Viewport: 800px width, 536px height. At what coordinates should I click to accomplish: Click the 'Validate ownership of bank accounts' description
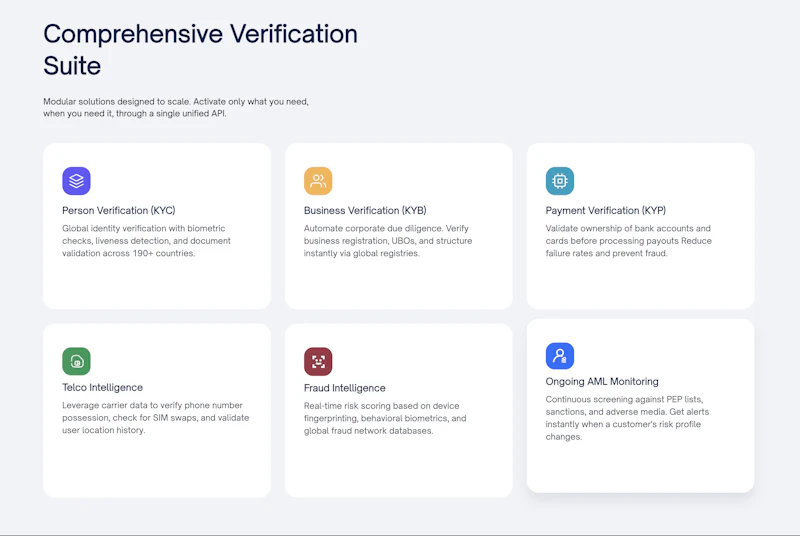point(629,241)
